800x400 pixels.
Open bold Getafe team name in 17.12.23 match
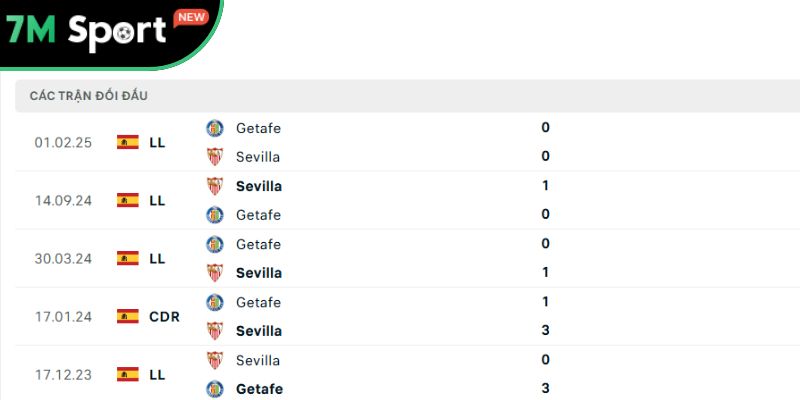[x=259, y=389]
